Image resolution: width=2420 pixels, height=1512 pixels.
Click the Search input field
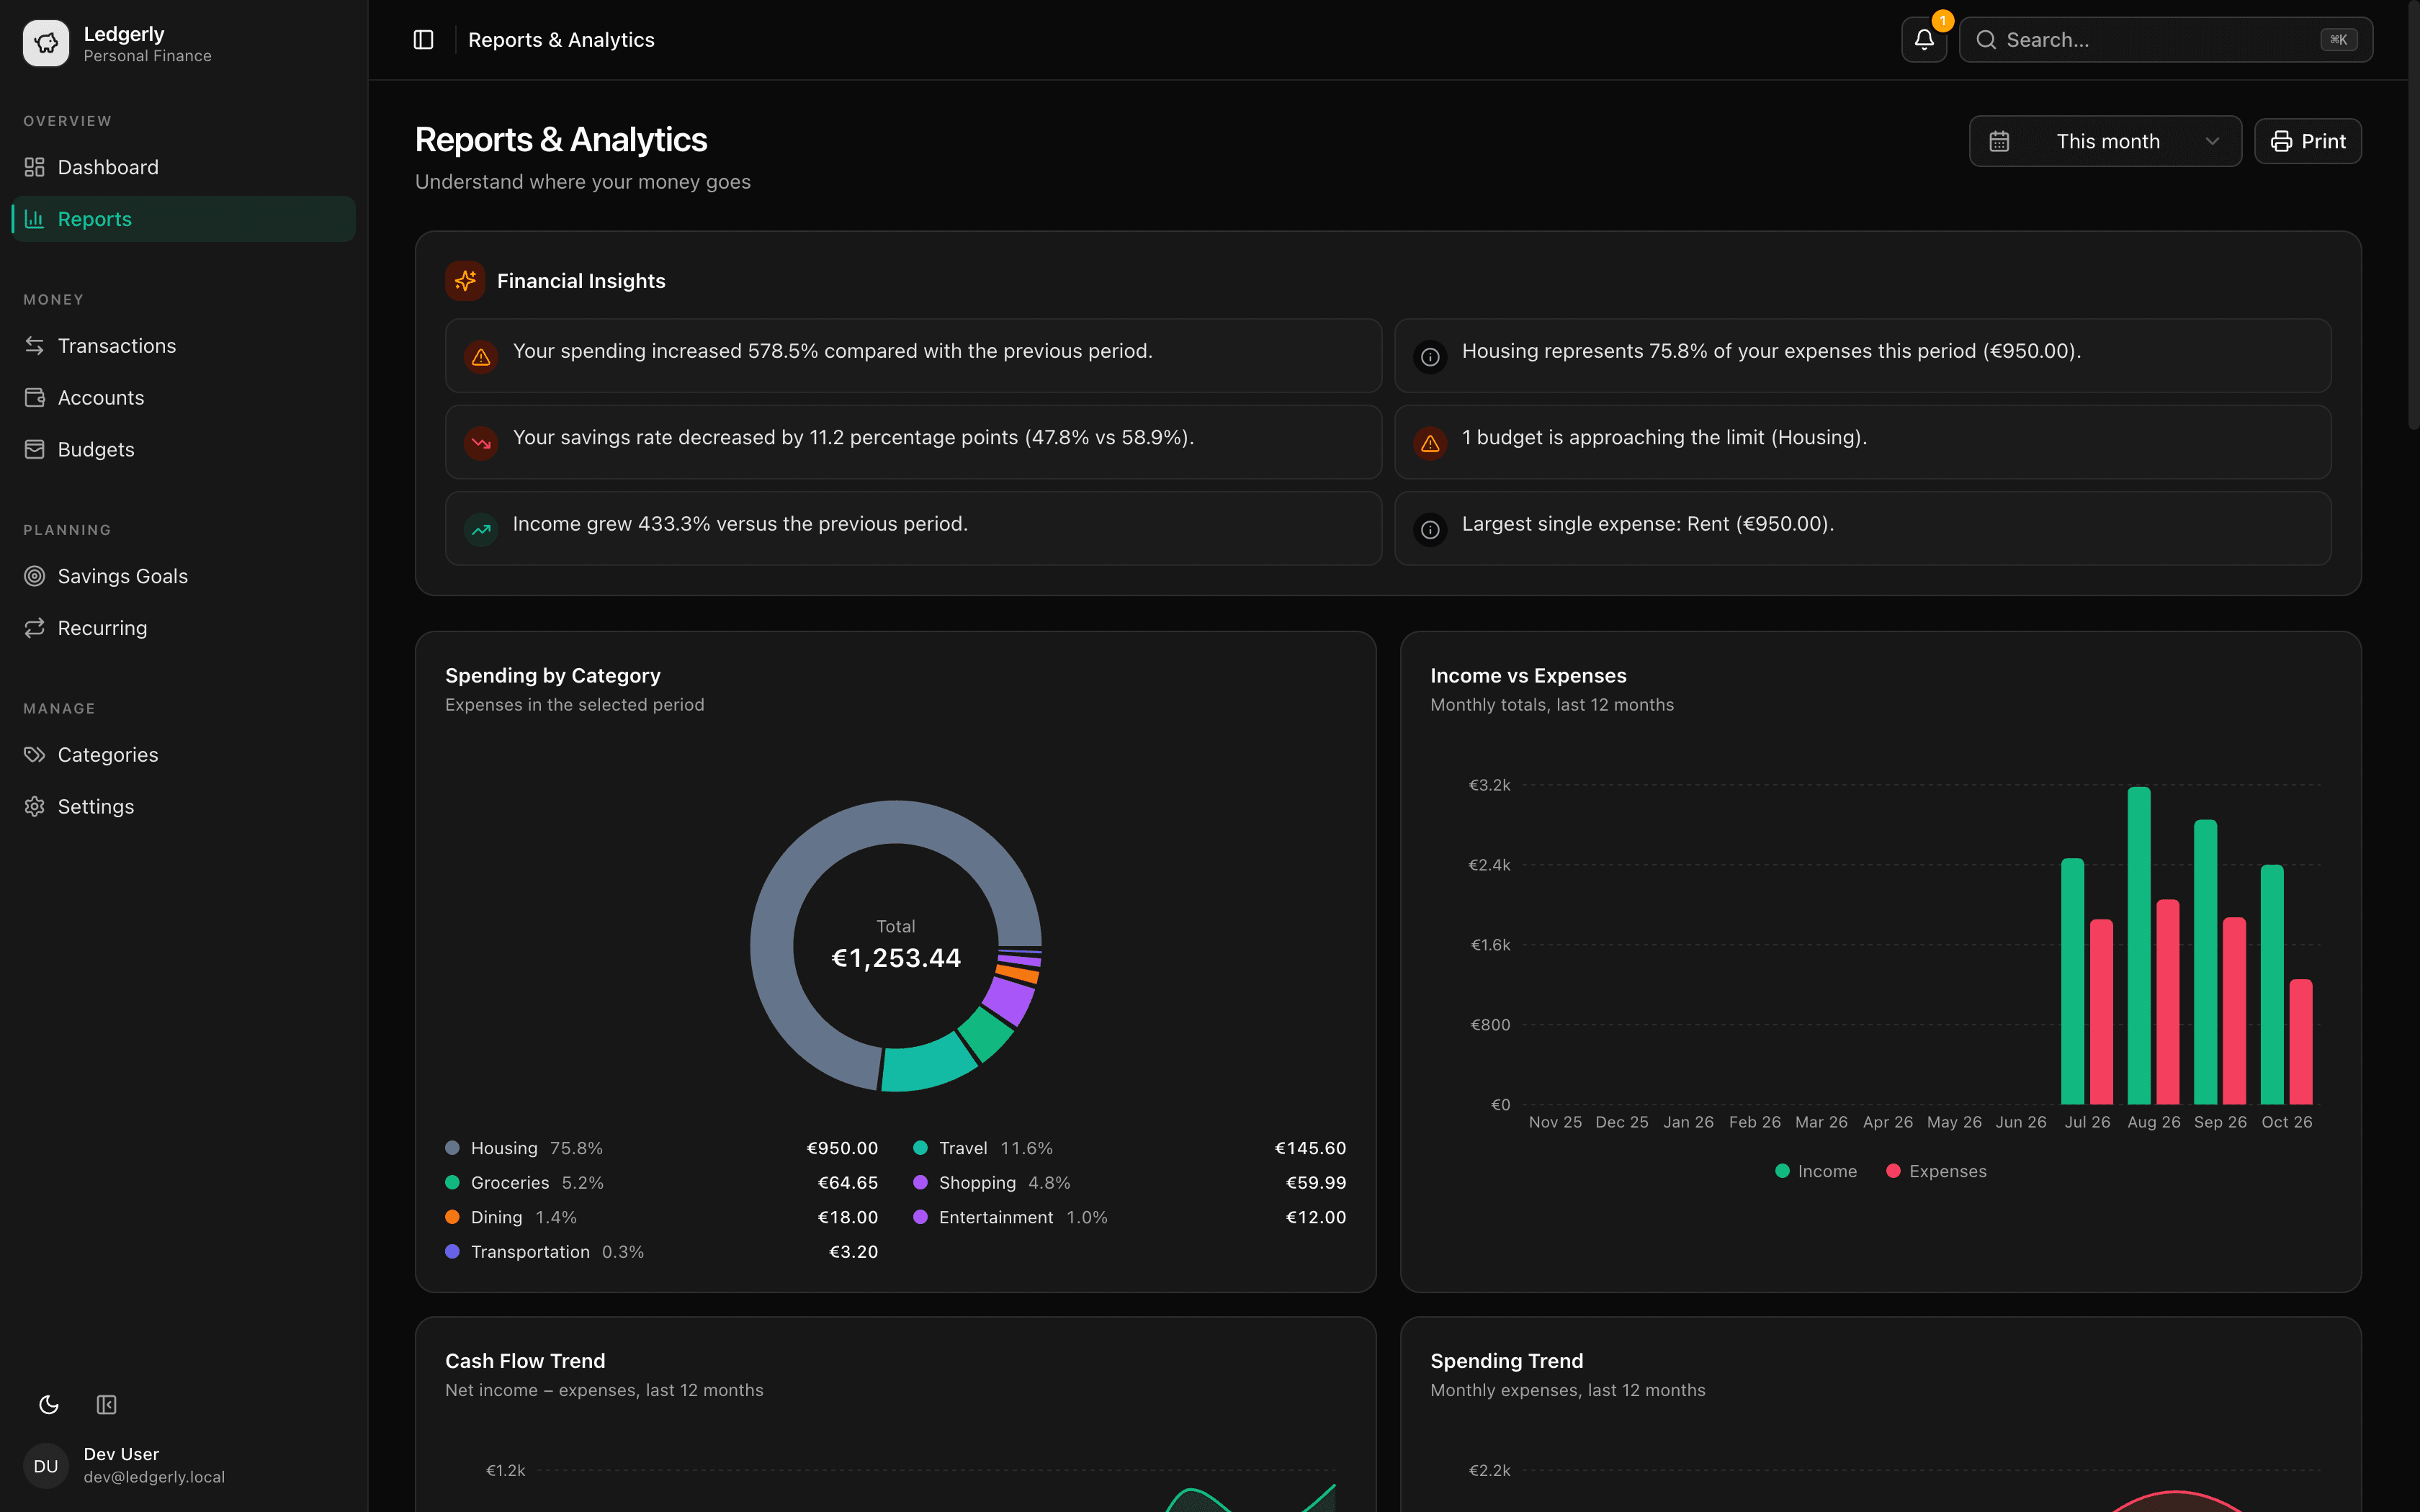pyautogui.click(x=2165, y=40)
